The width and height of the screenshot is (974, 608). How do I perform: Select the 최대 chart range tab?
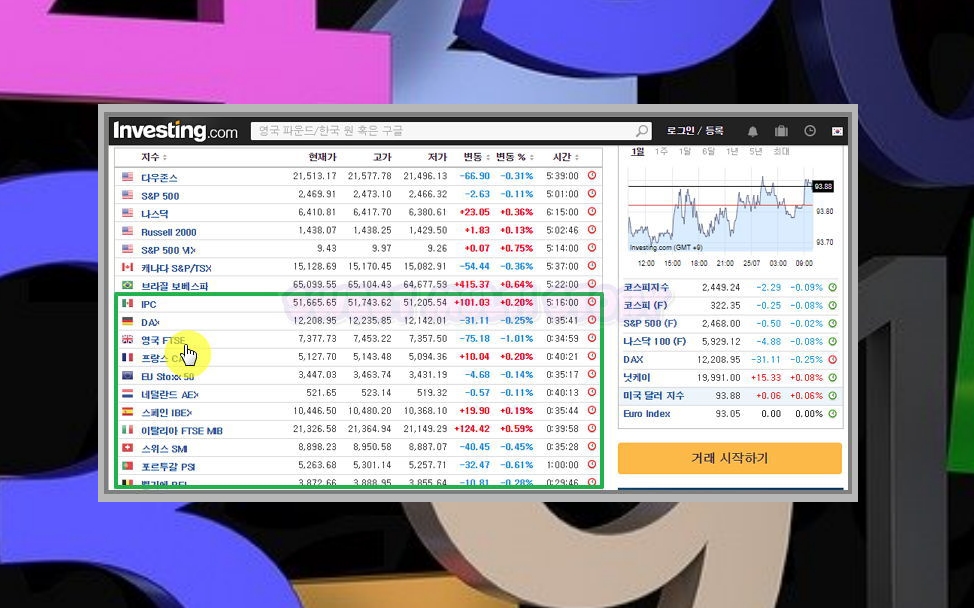click(x=781, y=152)
